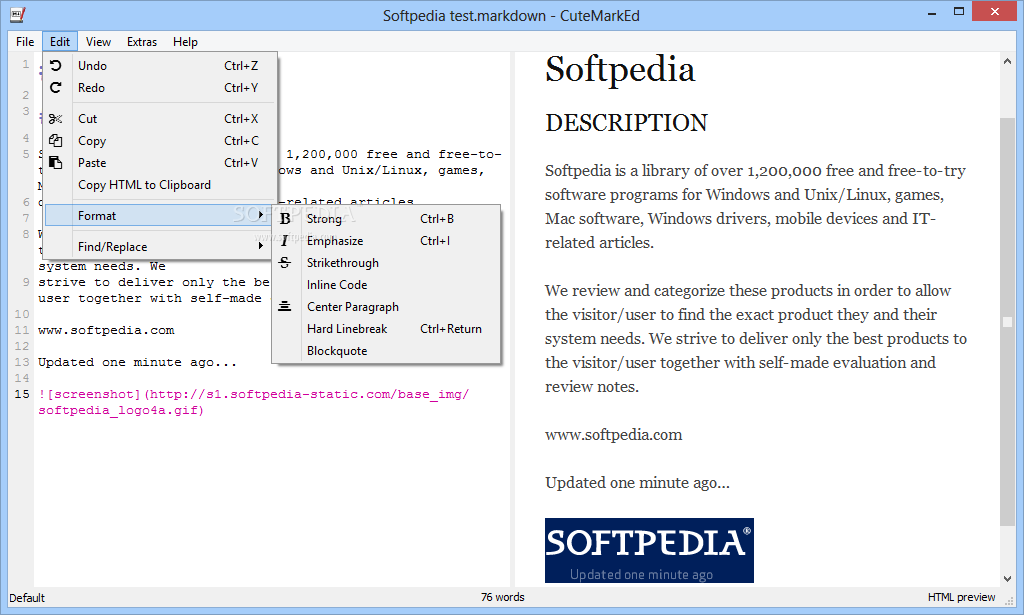The width and height of the screenshot is (1024, 615).
Task: Click the www.softpedia.com text in preview
Action: coord(613,435)
